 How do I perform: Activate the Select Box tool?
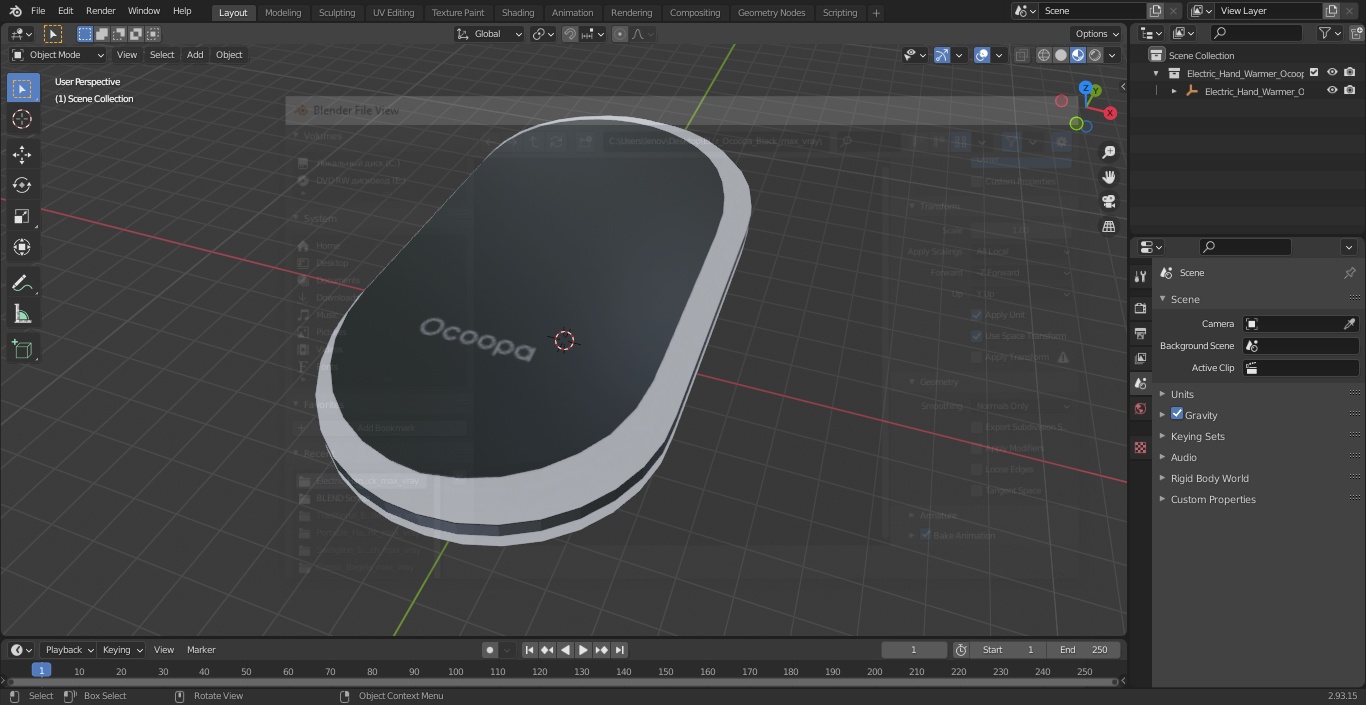click(22, 88)
